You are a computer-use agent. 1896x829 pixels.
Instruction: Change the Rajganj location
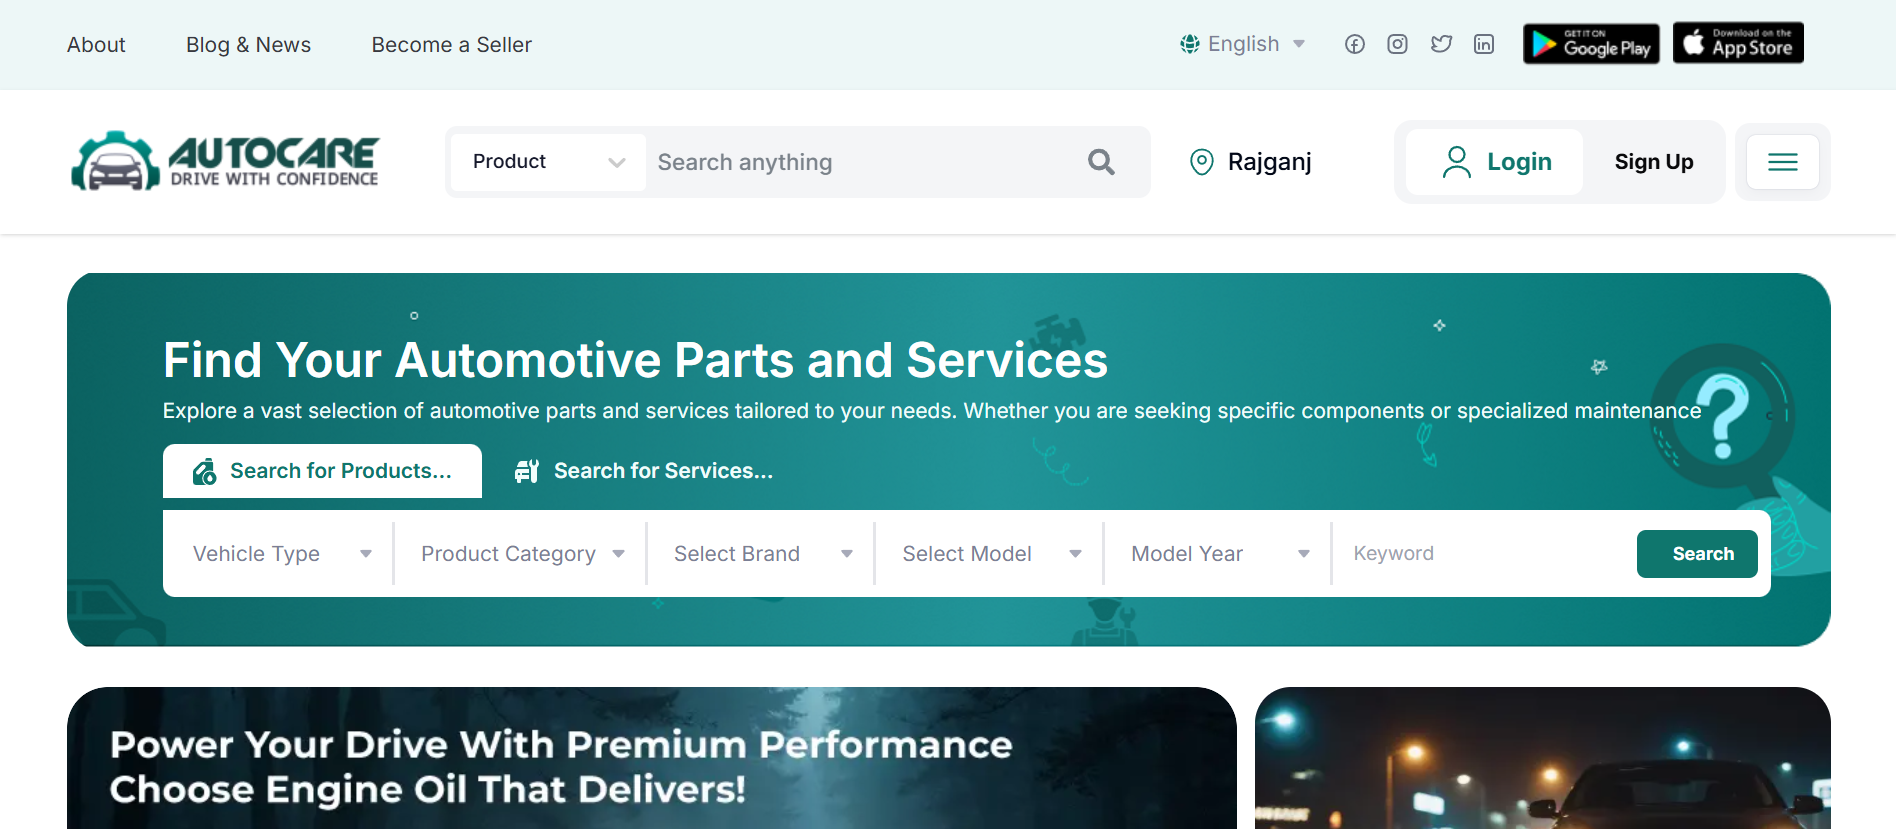pos(1250,162)
